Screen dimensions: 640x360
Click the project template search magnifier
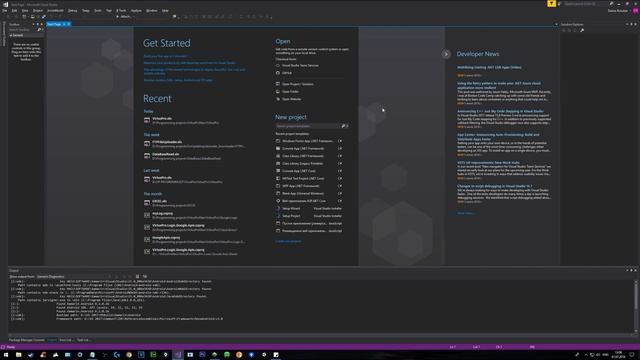(343, 126)
